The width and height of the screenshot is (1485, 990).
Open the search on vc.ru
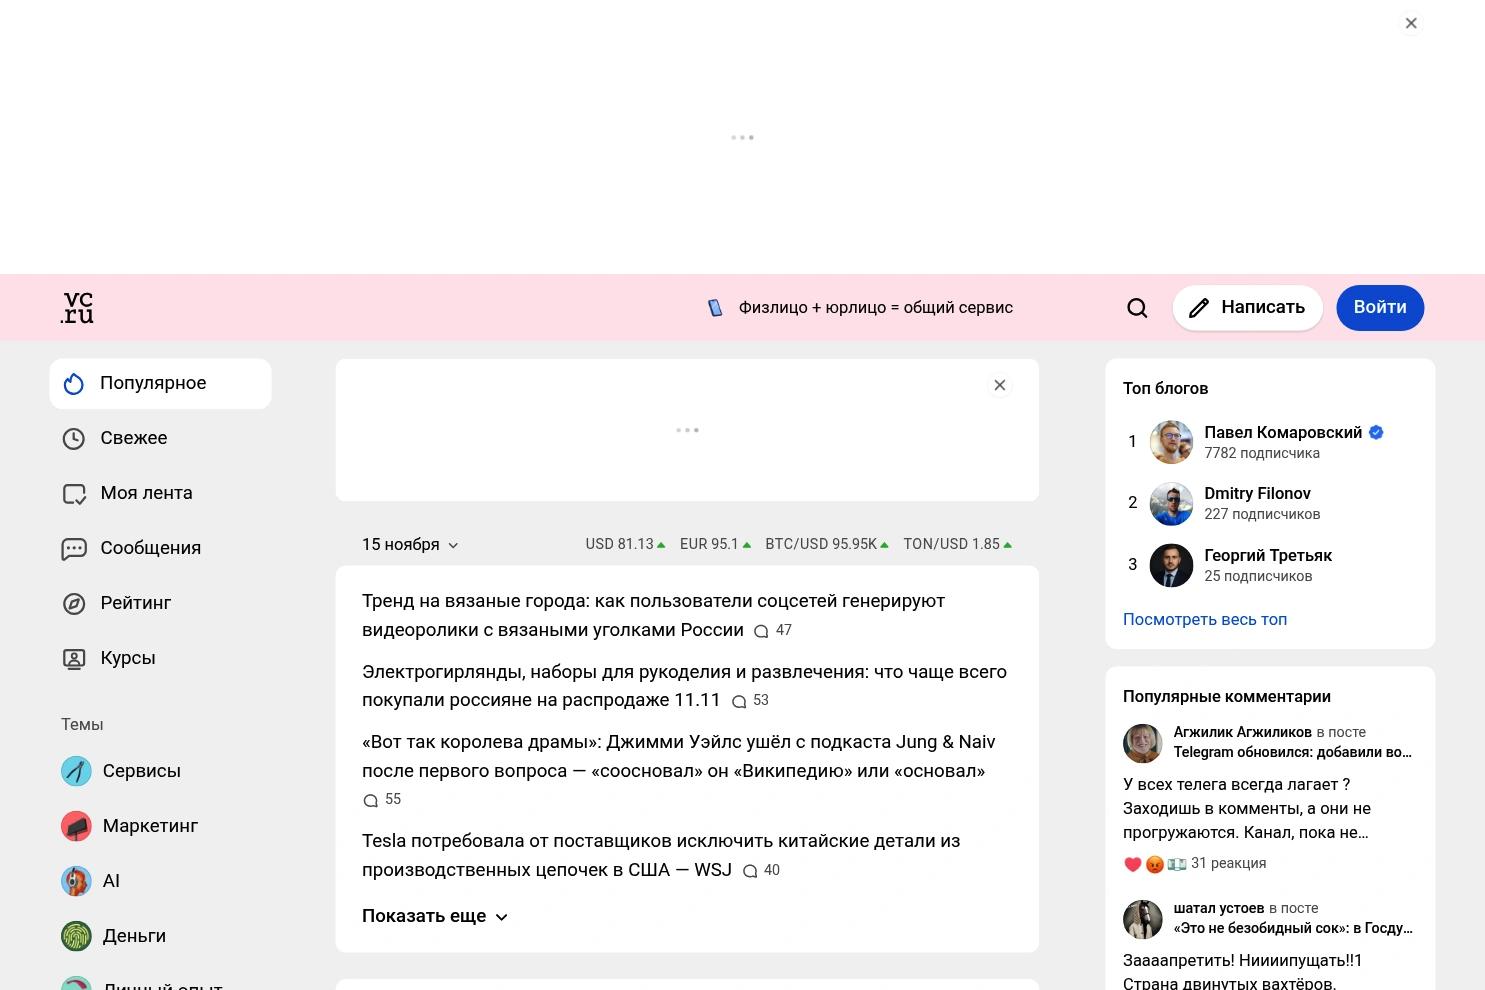click(x=1137, y=307)
